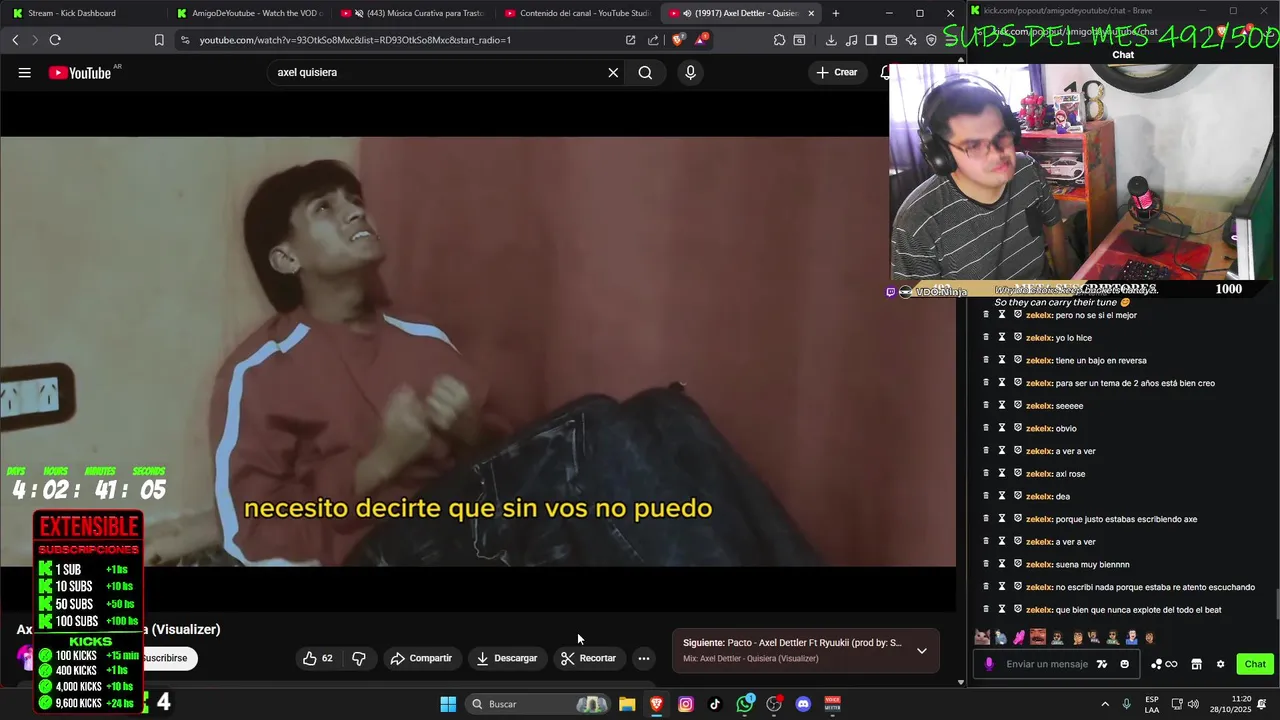The height and width of the screenshot is (720, 1280).
Task: Open Kick chat settings gear
Action: (x=1220, y=664)
